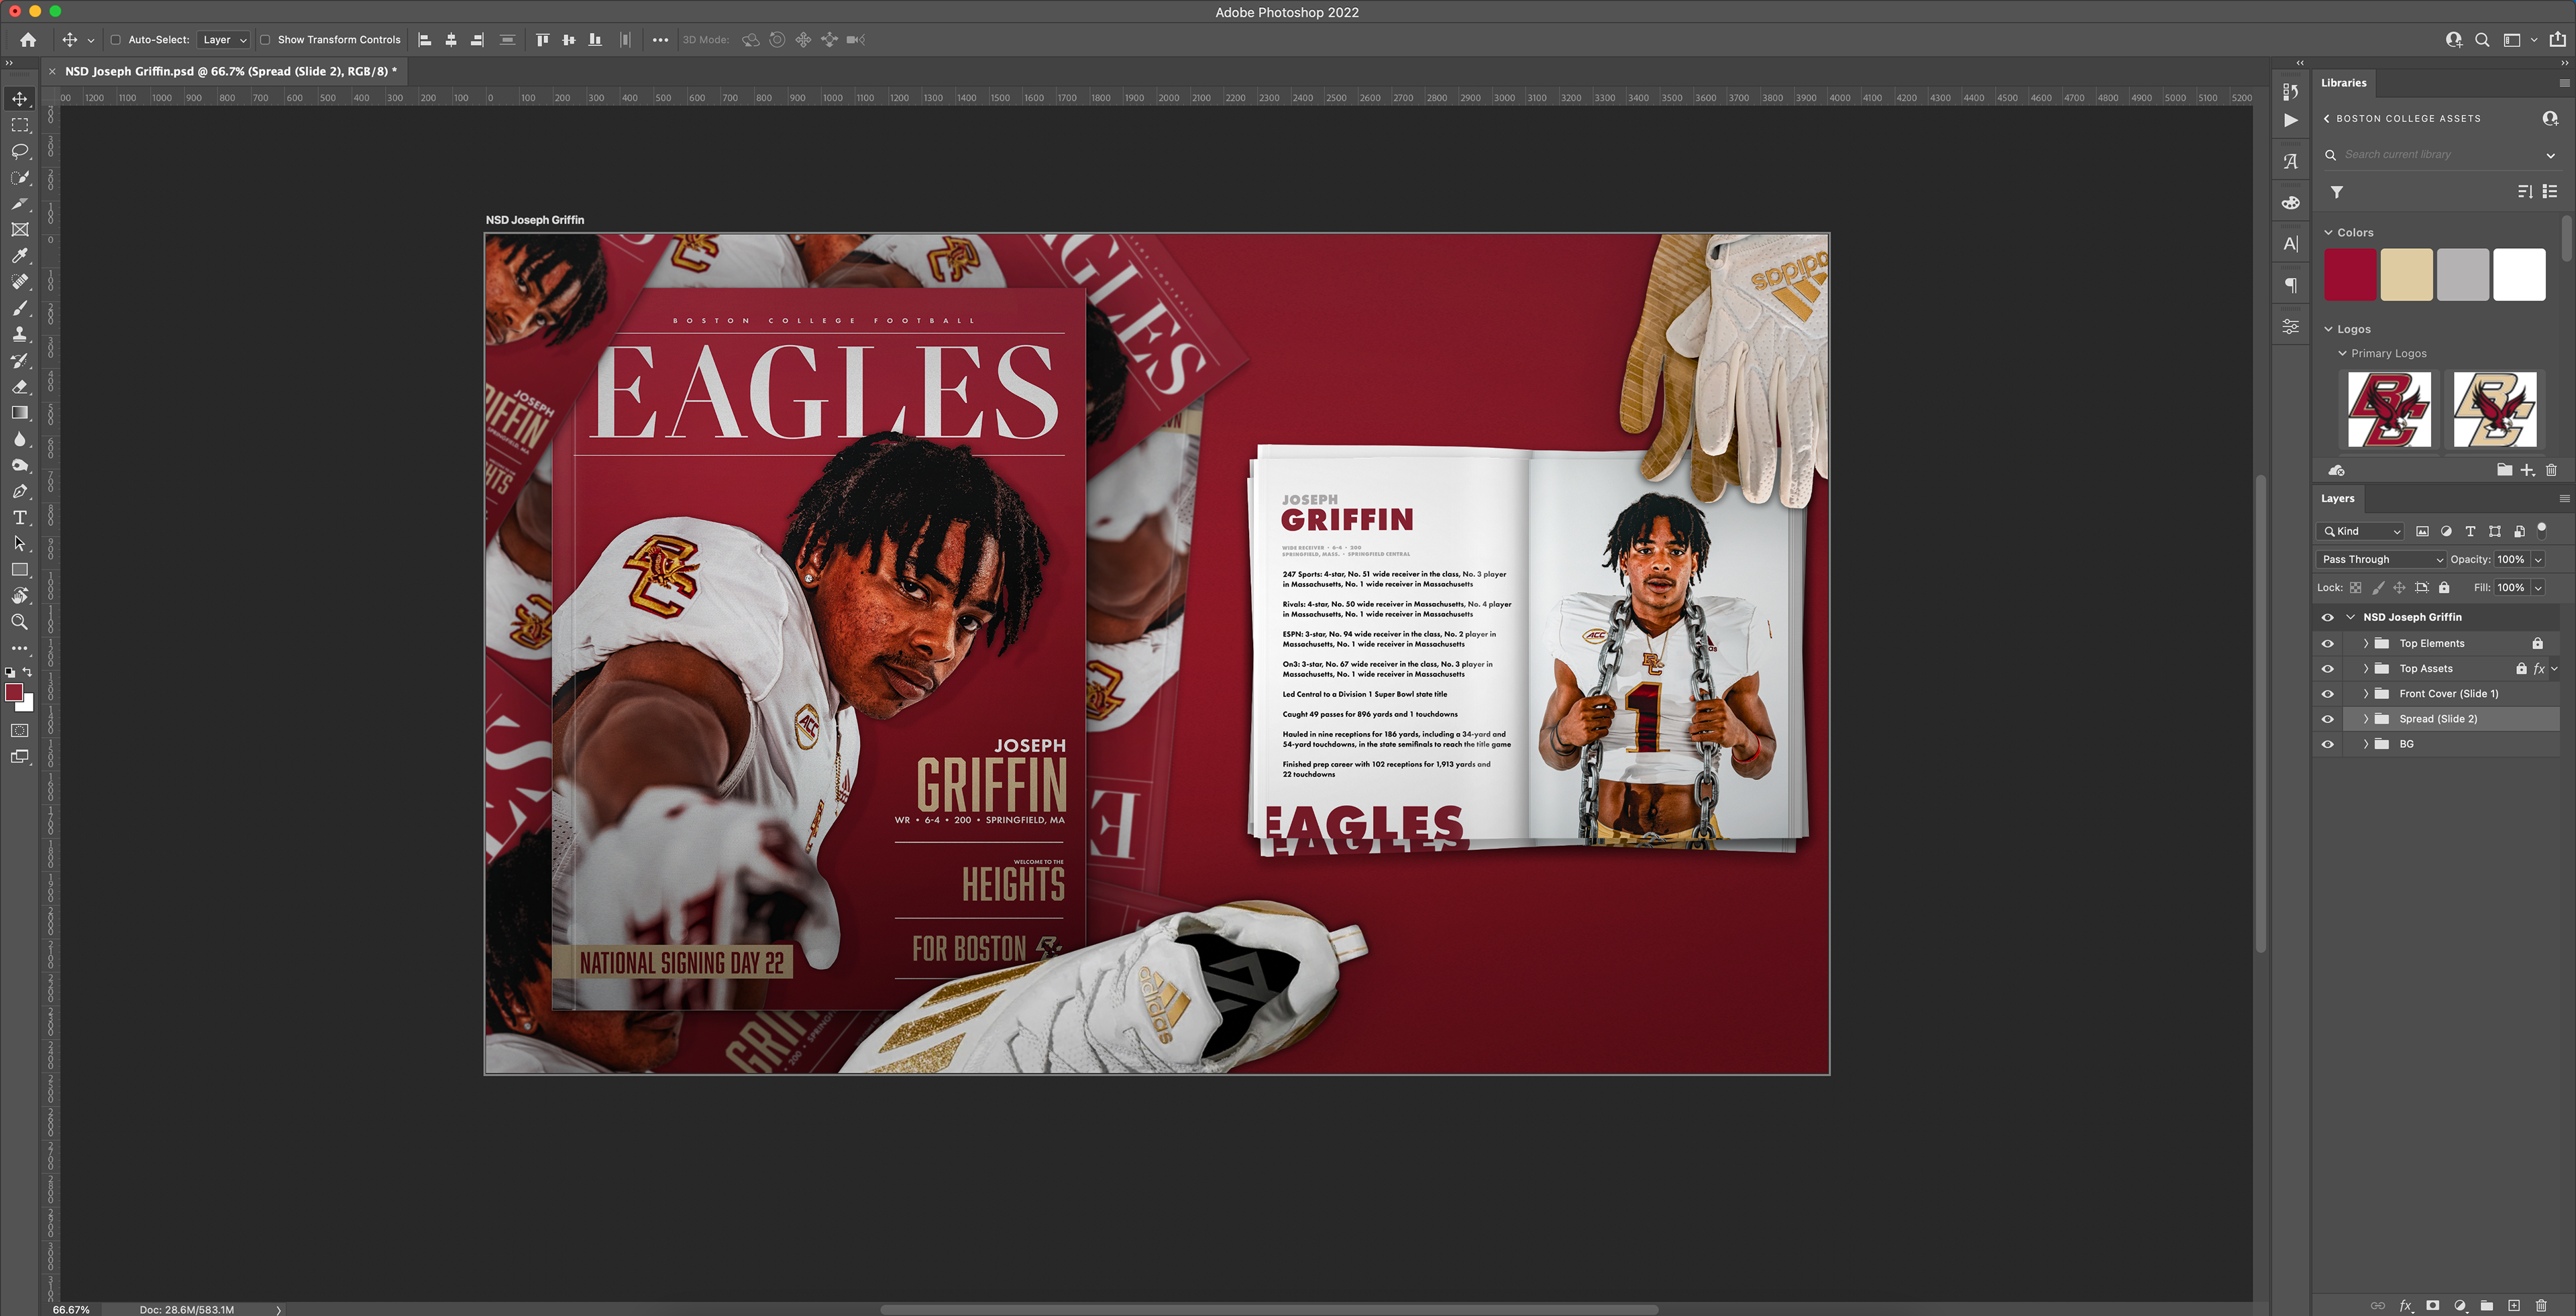The image size is (2576, 1316).
Task: Open the History panel icon
Action: 2290,91
